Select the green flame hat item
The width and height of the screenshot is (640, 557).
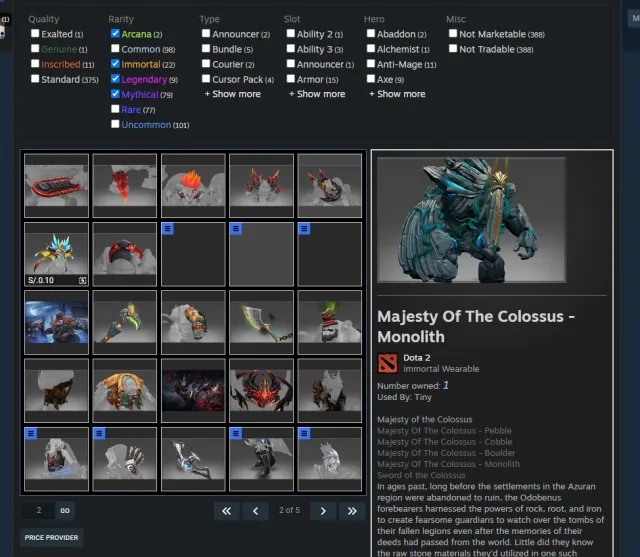(330, 322)
